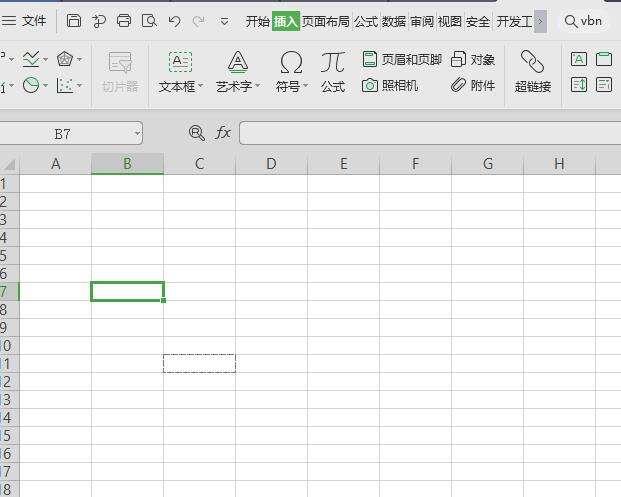Image resolution: width=621 pixels, height=497 pixels.
Task: Click the text box form control icon with A
Action: 579,59
